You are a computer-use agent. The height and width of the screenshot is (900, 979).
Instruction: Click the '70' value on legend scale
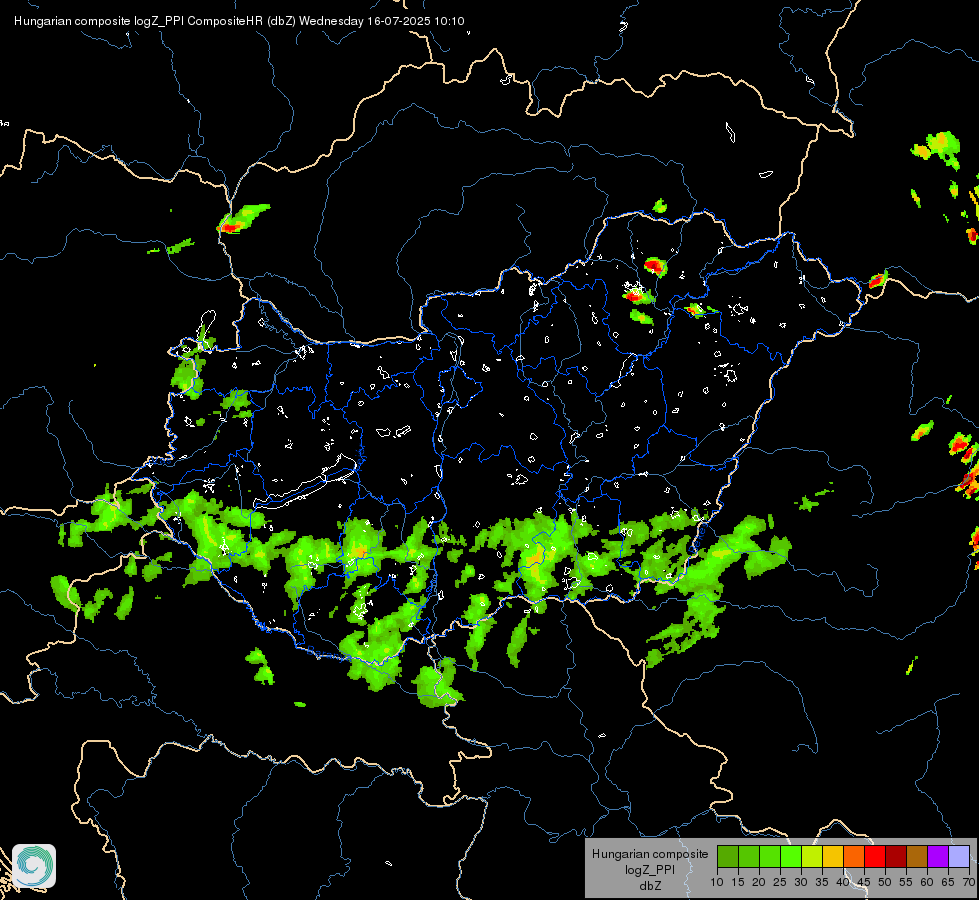point(969,883)
